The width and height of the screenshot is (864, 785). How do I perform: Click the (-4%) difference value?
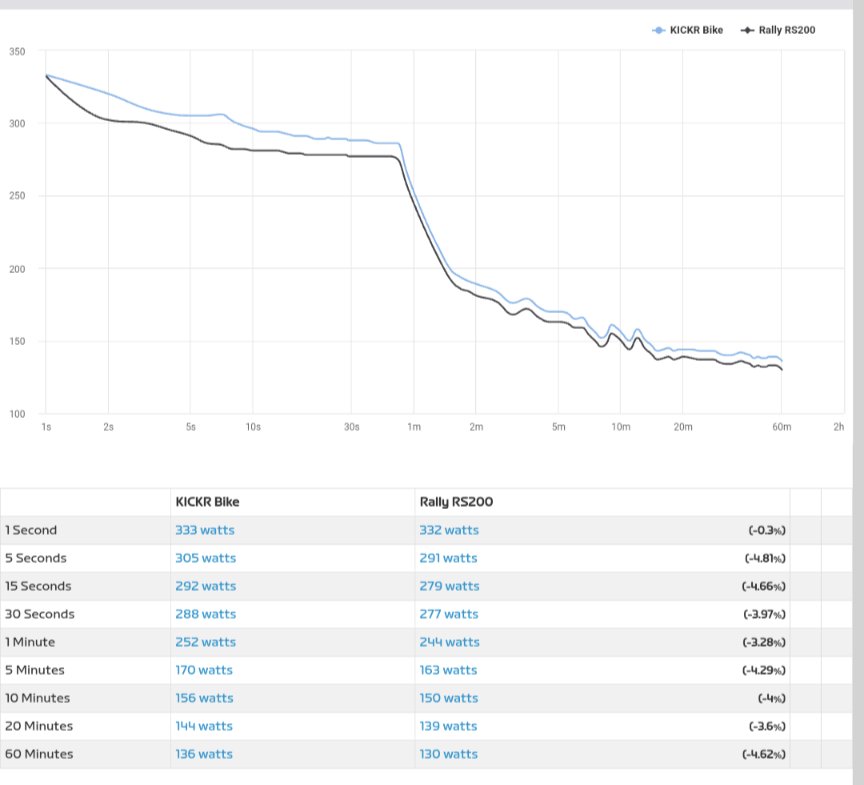pyautogui.click(x=771, y=699)
